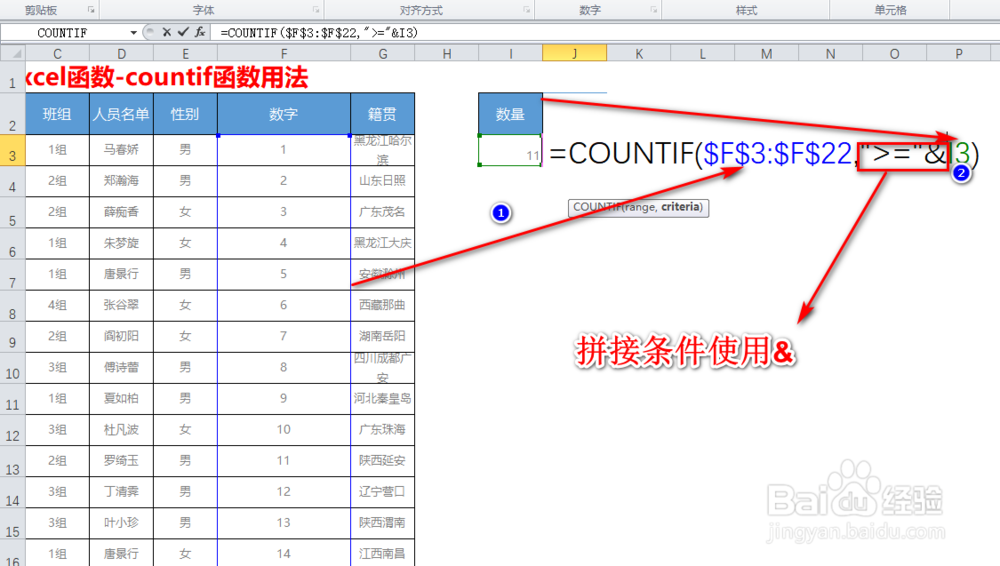Image resolution: width=1000 pixels, height=566 pixels.
Task: Click the name cell 罗绮玉
Action: pyautogui.click(x=121, y=461)
